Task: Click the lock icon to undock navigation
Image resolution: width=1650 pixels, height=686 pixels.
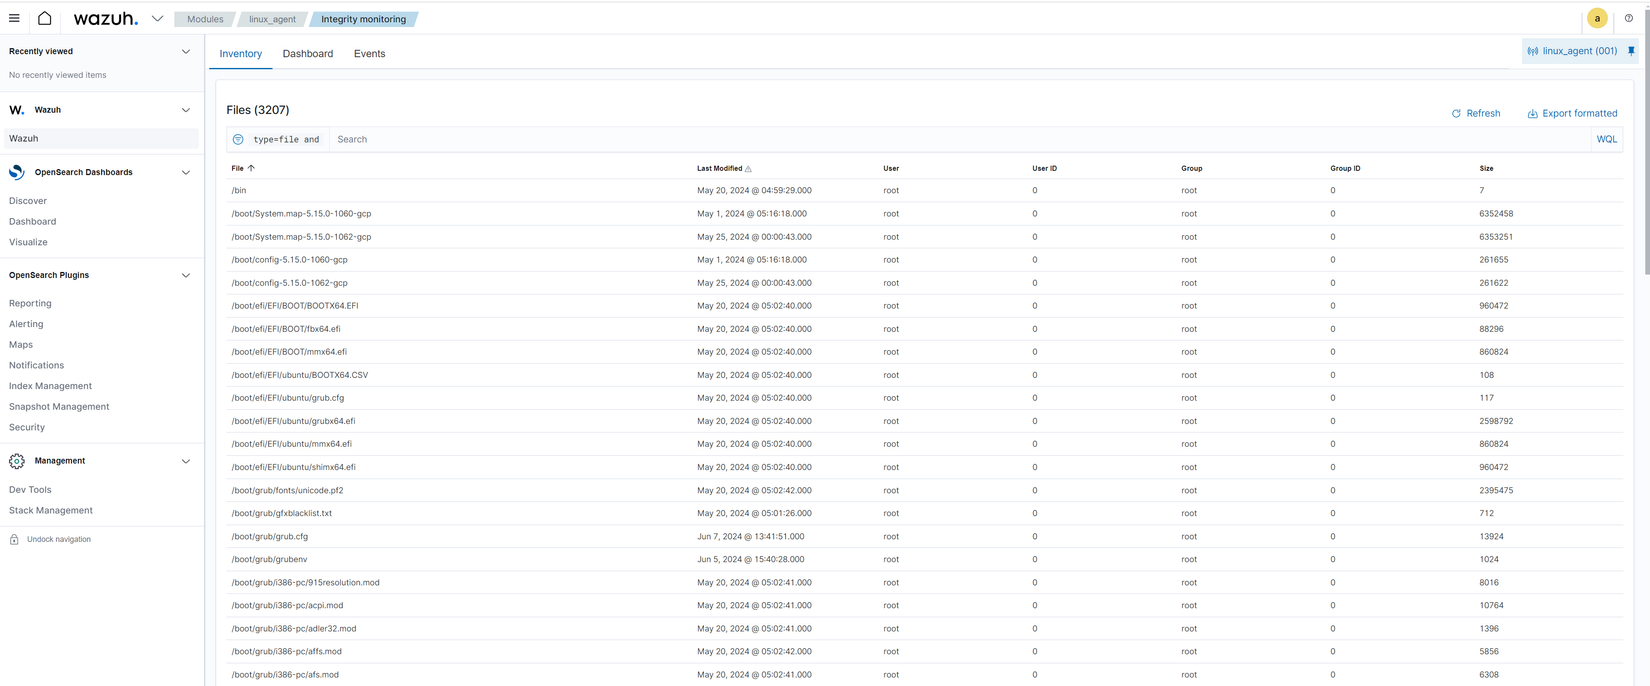Action: click(14, 539)
